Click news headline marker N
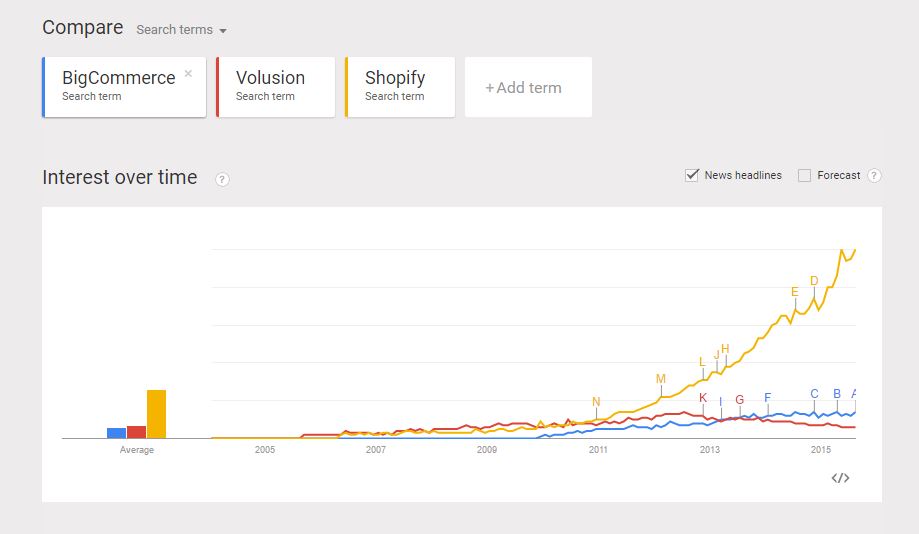Screen dimensions: 919x534 point(596,402)
